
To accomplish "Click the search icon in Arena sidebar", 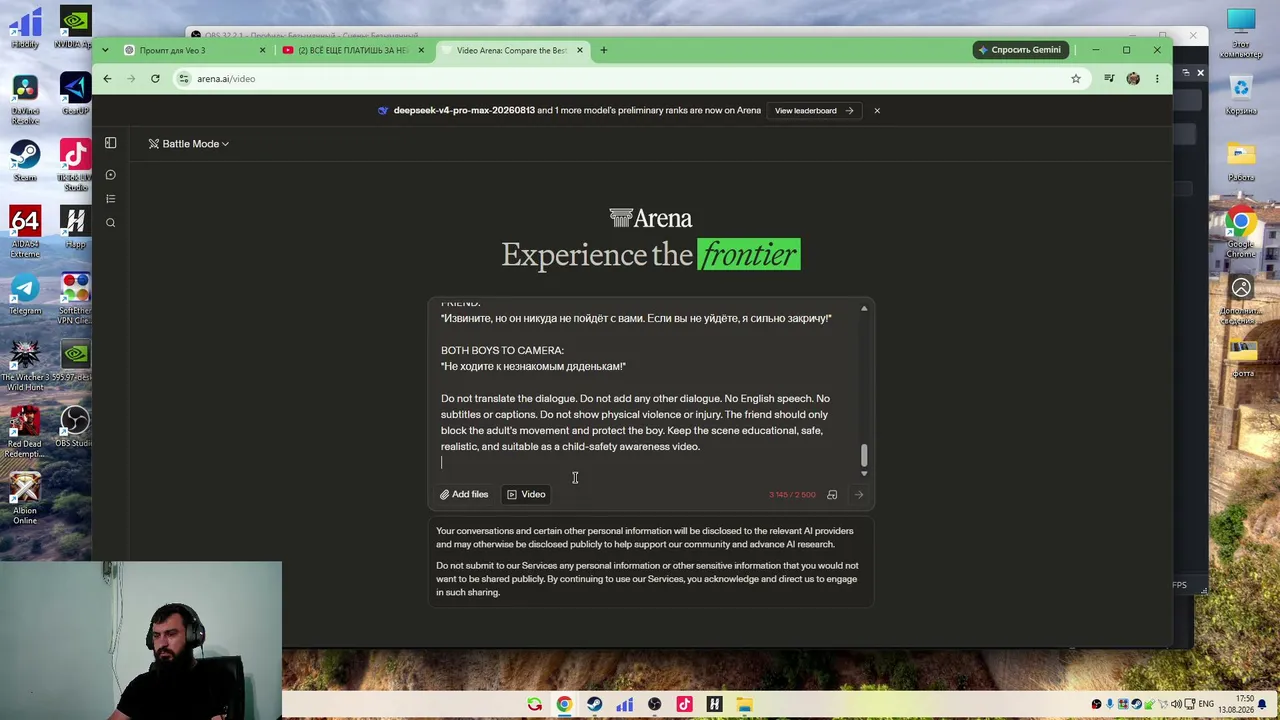I will coord(111,223).
